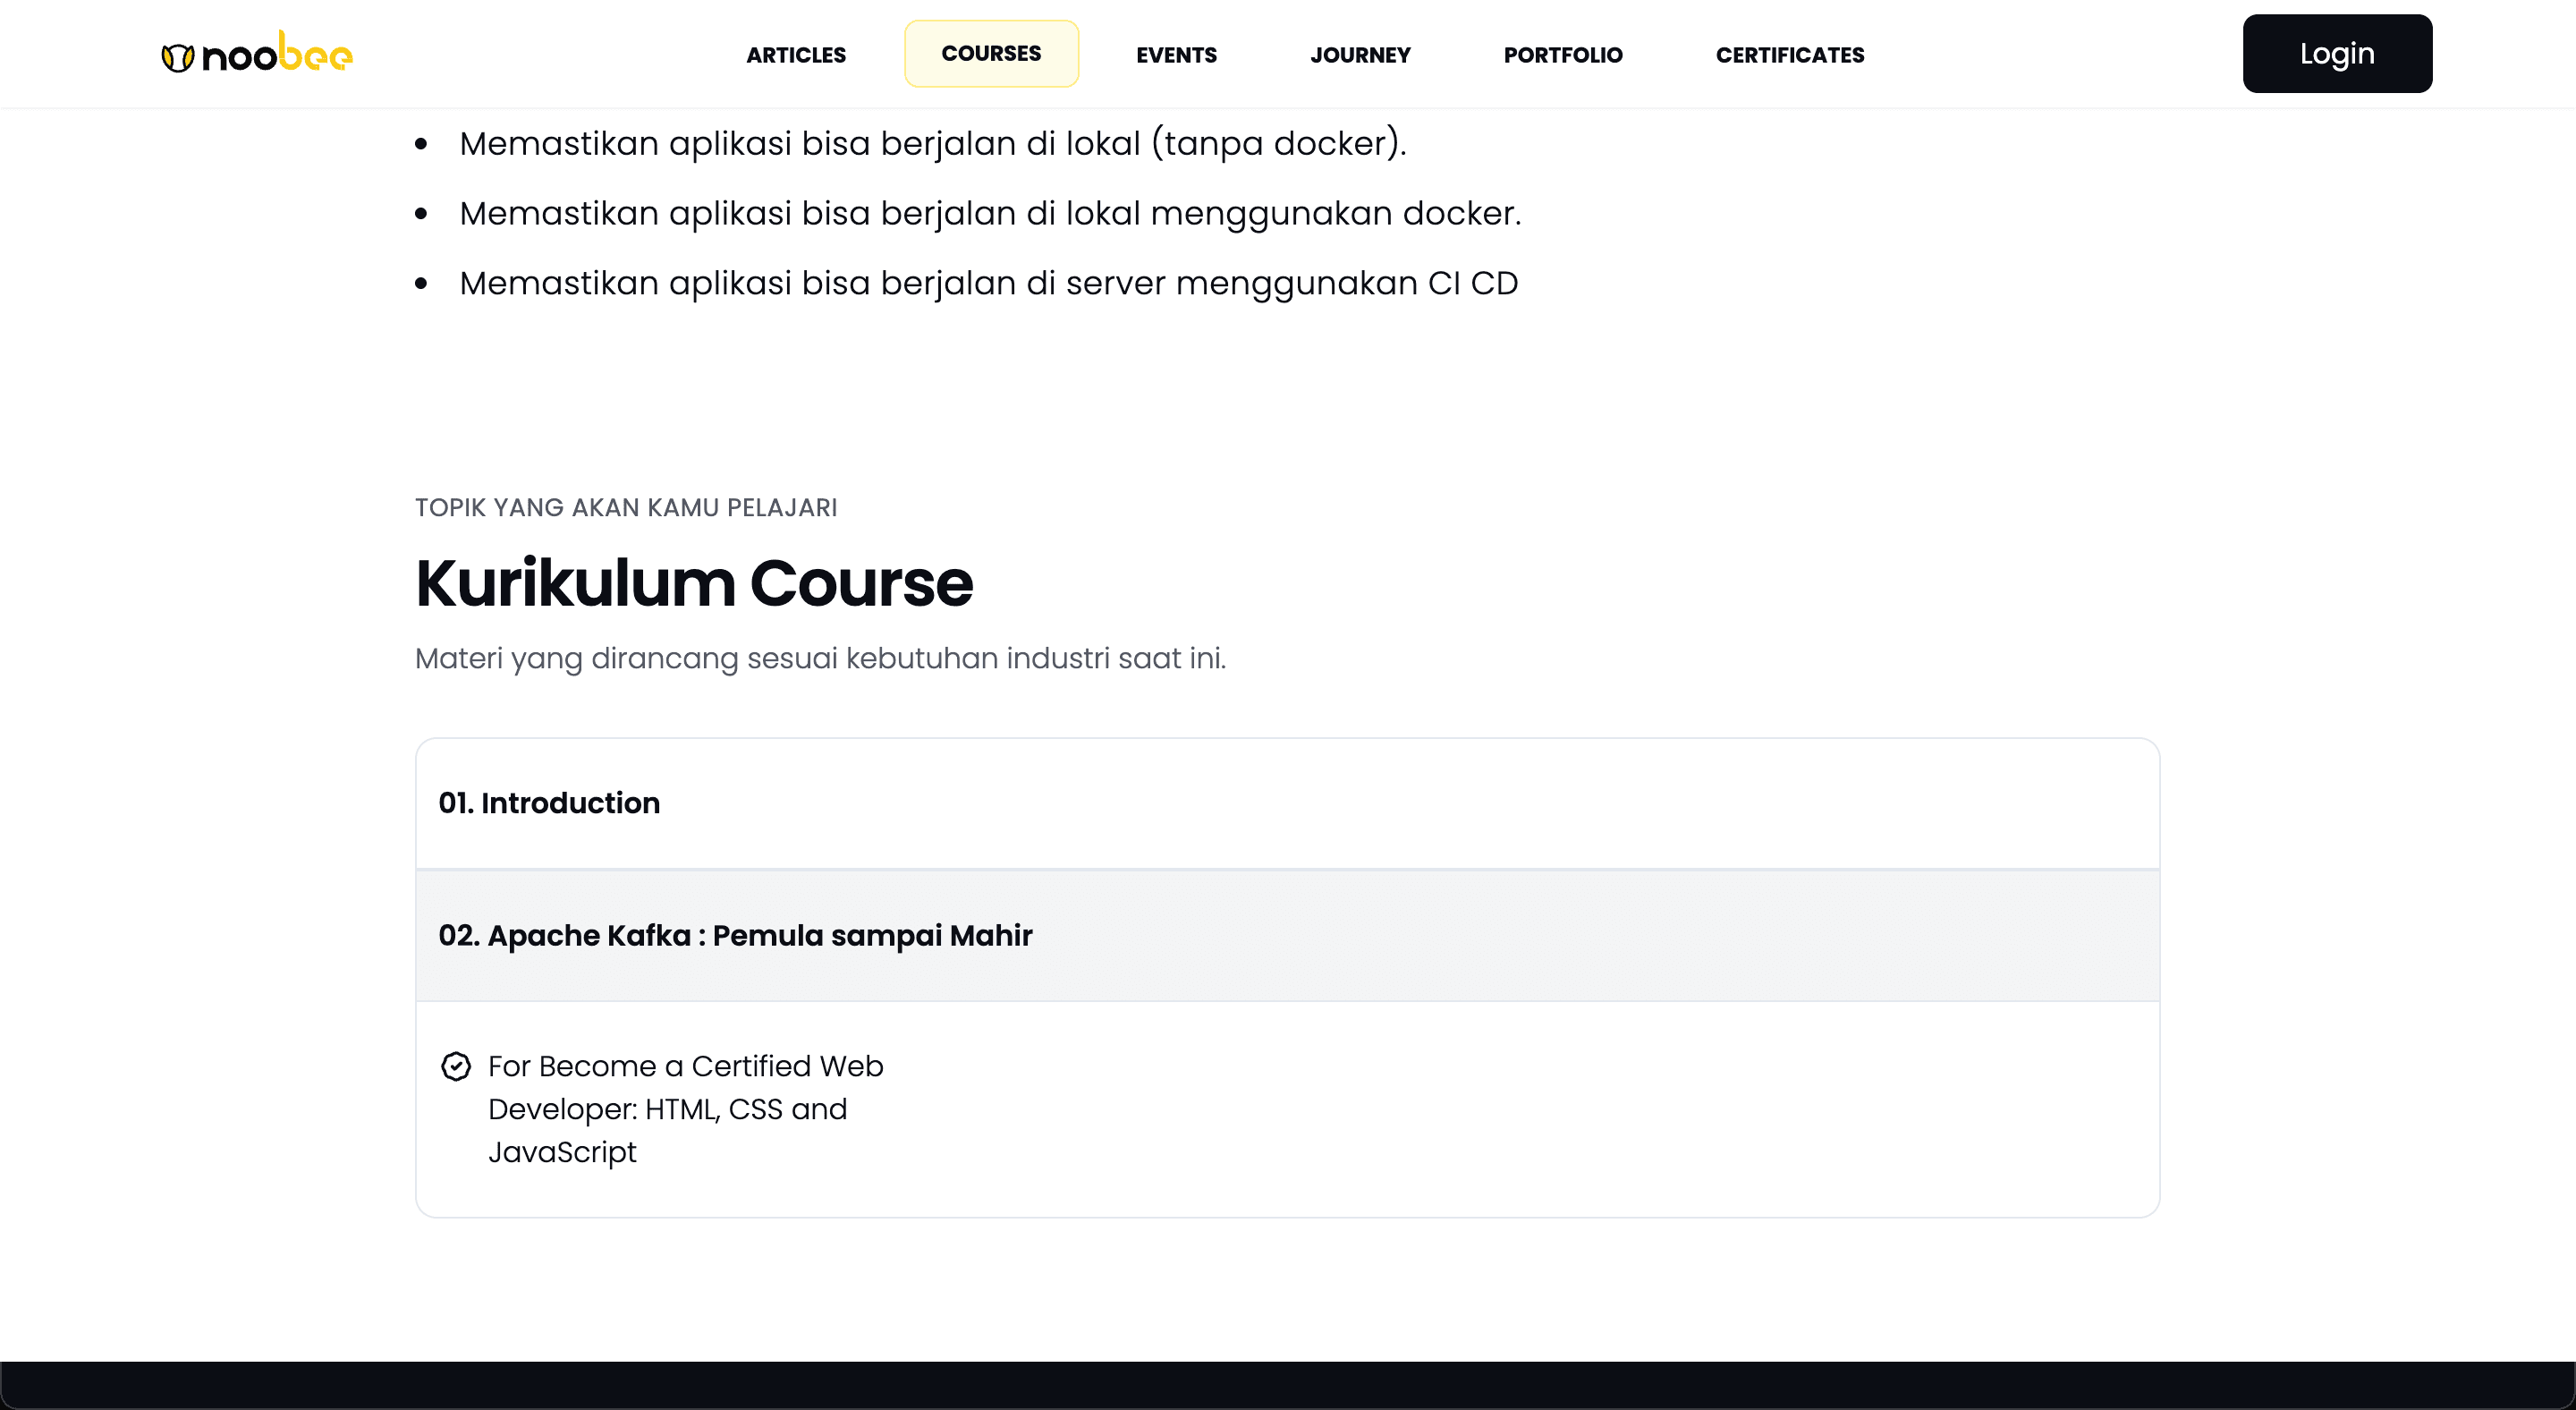The height and width of the screenshot is (1410, 2576).
Task: Click the Login button
Action: 2337,53
